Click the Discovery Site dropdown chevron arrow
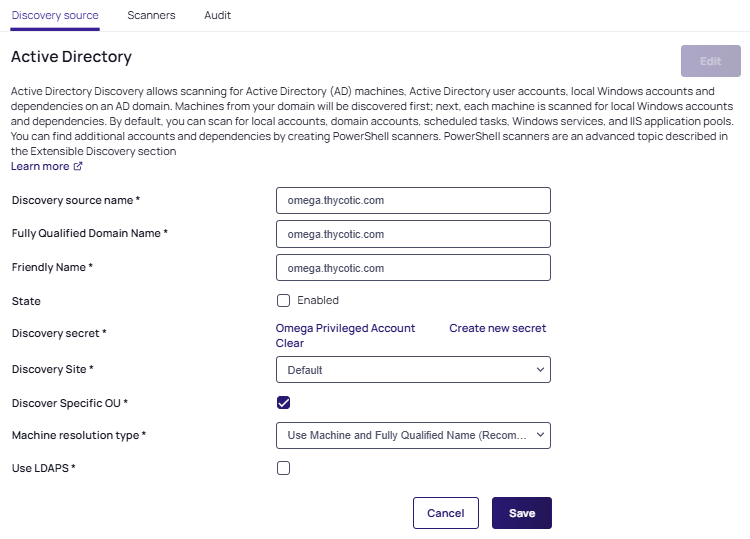 click(x=540, y=370)
